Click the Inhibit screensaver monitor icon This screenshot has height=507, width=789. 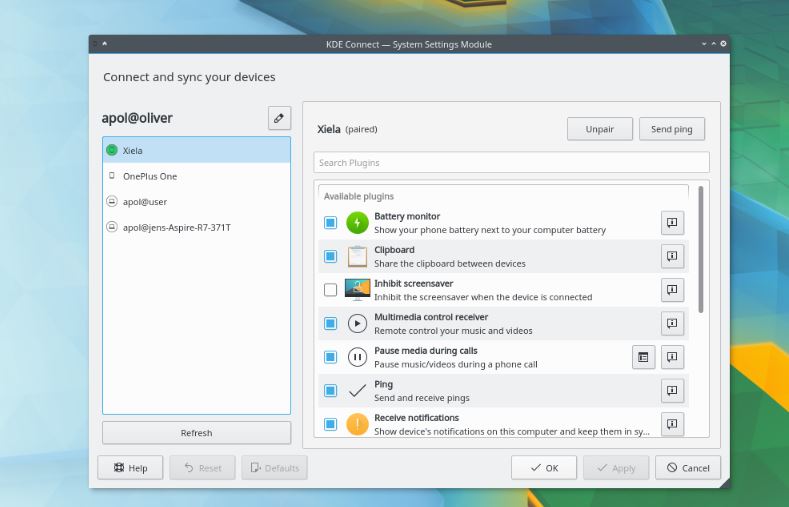[357, 290]
